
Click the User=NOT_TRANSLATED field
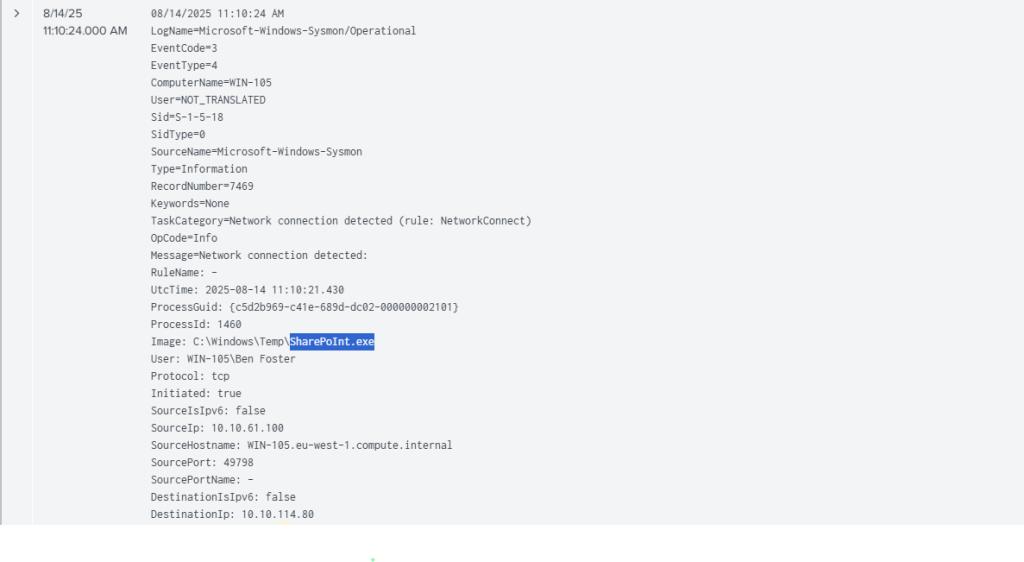208,100
